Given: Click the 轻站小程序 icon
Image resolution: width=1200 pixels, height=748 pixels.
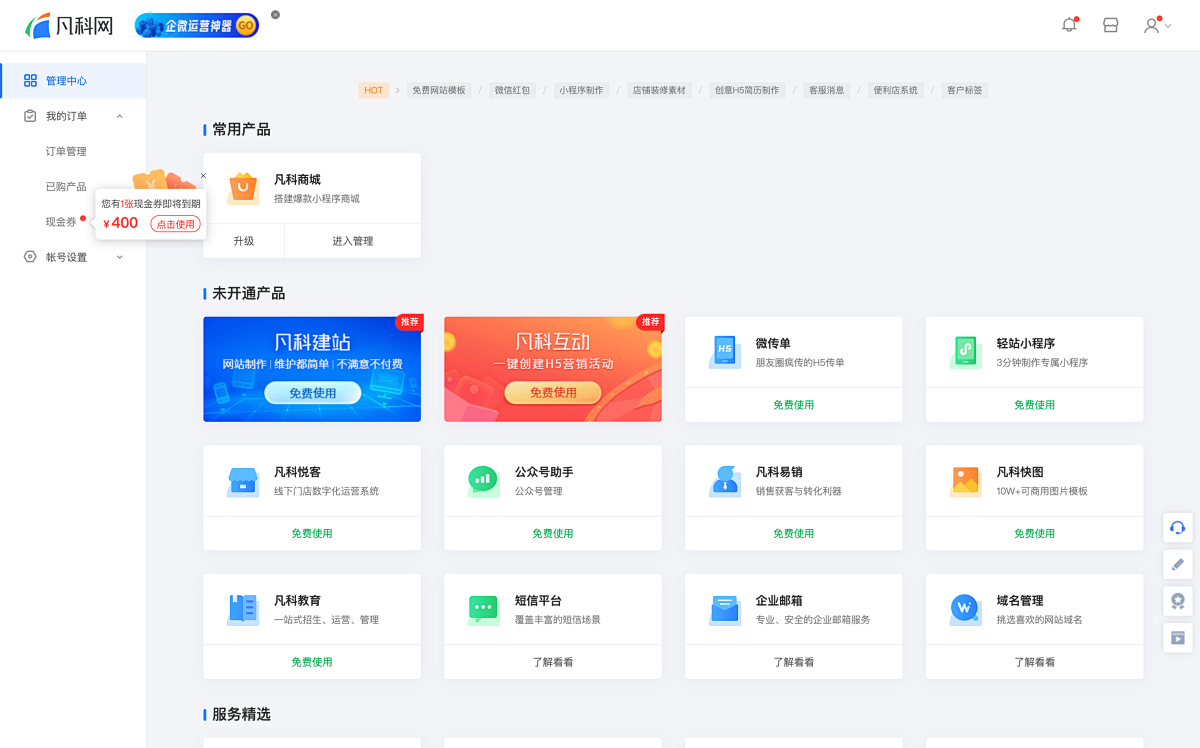Looking at the screenshot, I should [965, 352].
